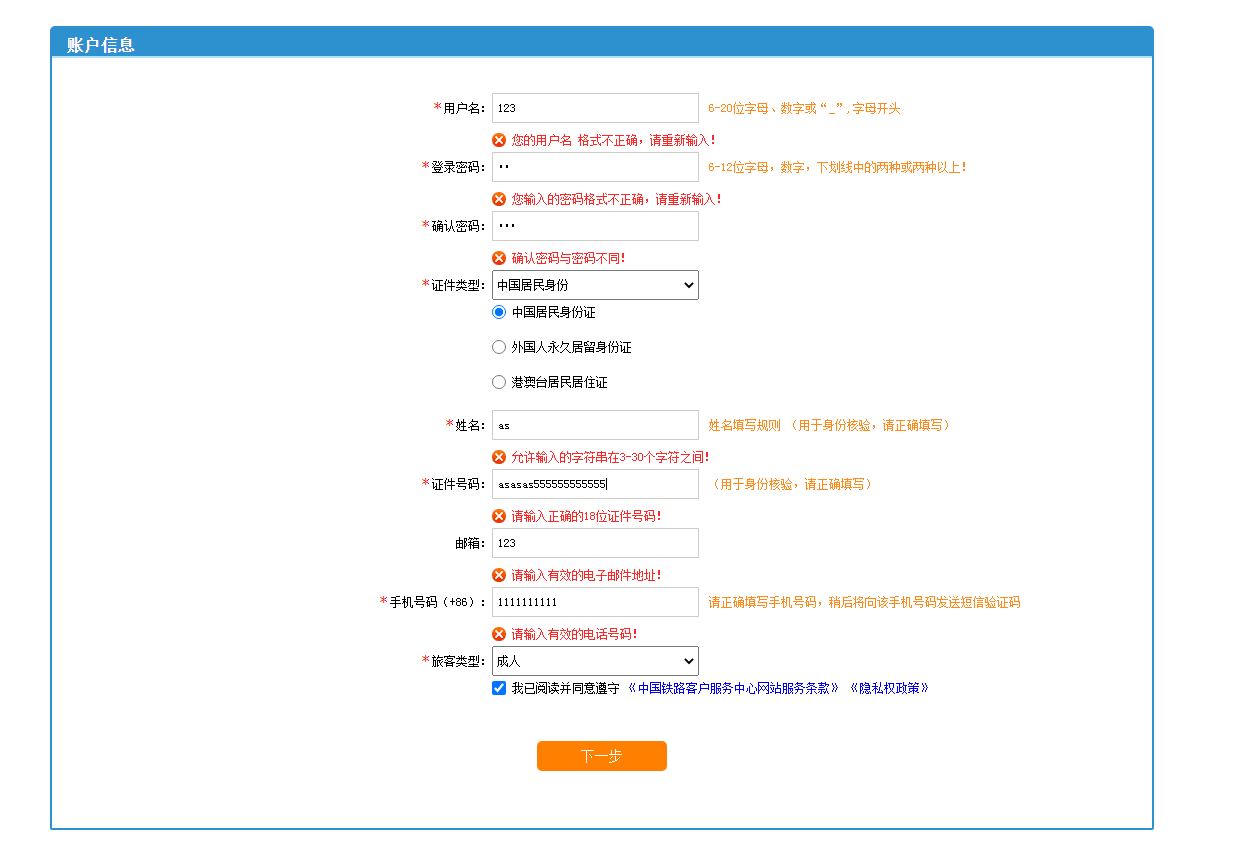Click the error icon beside username format message
Image resolution: width=1233 pixels, height=860 pixels.
click(499, 140)
